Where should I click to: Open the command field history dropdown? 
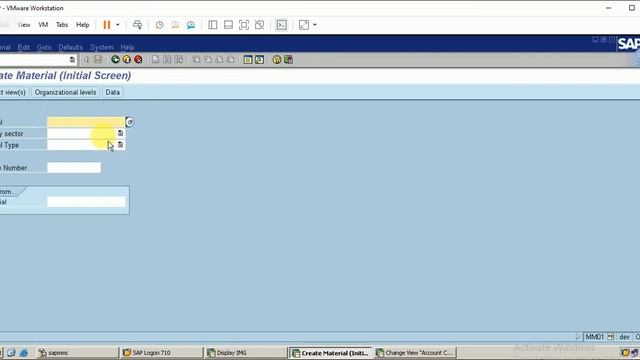tap(72, 60)
